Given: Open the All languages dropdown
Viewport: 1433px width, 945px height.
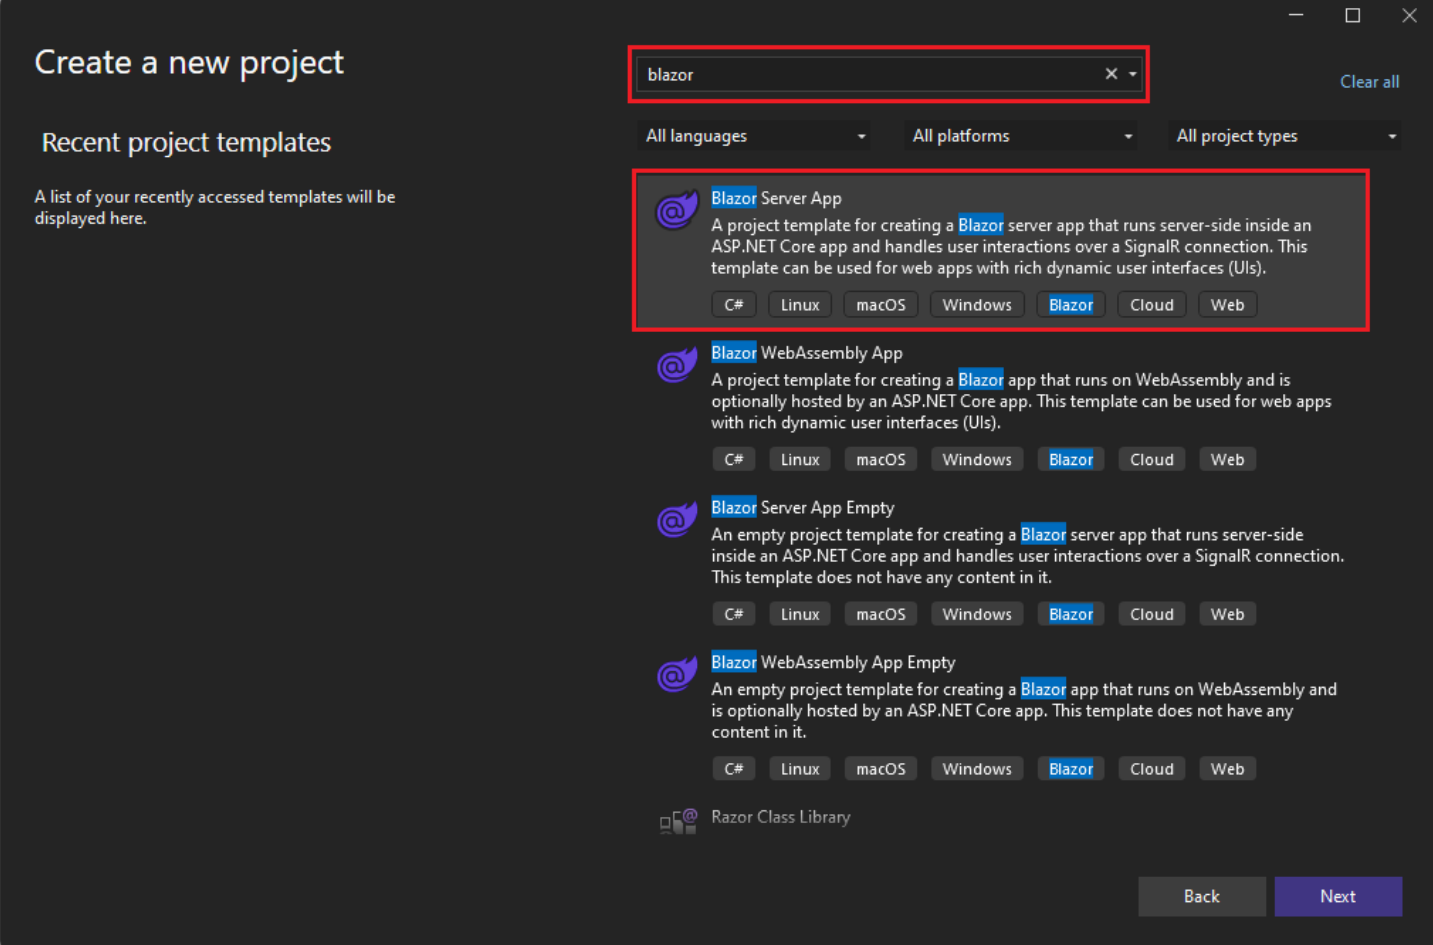Looking at the screenshot, I should 753,136.
